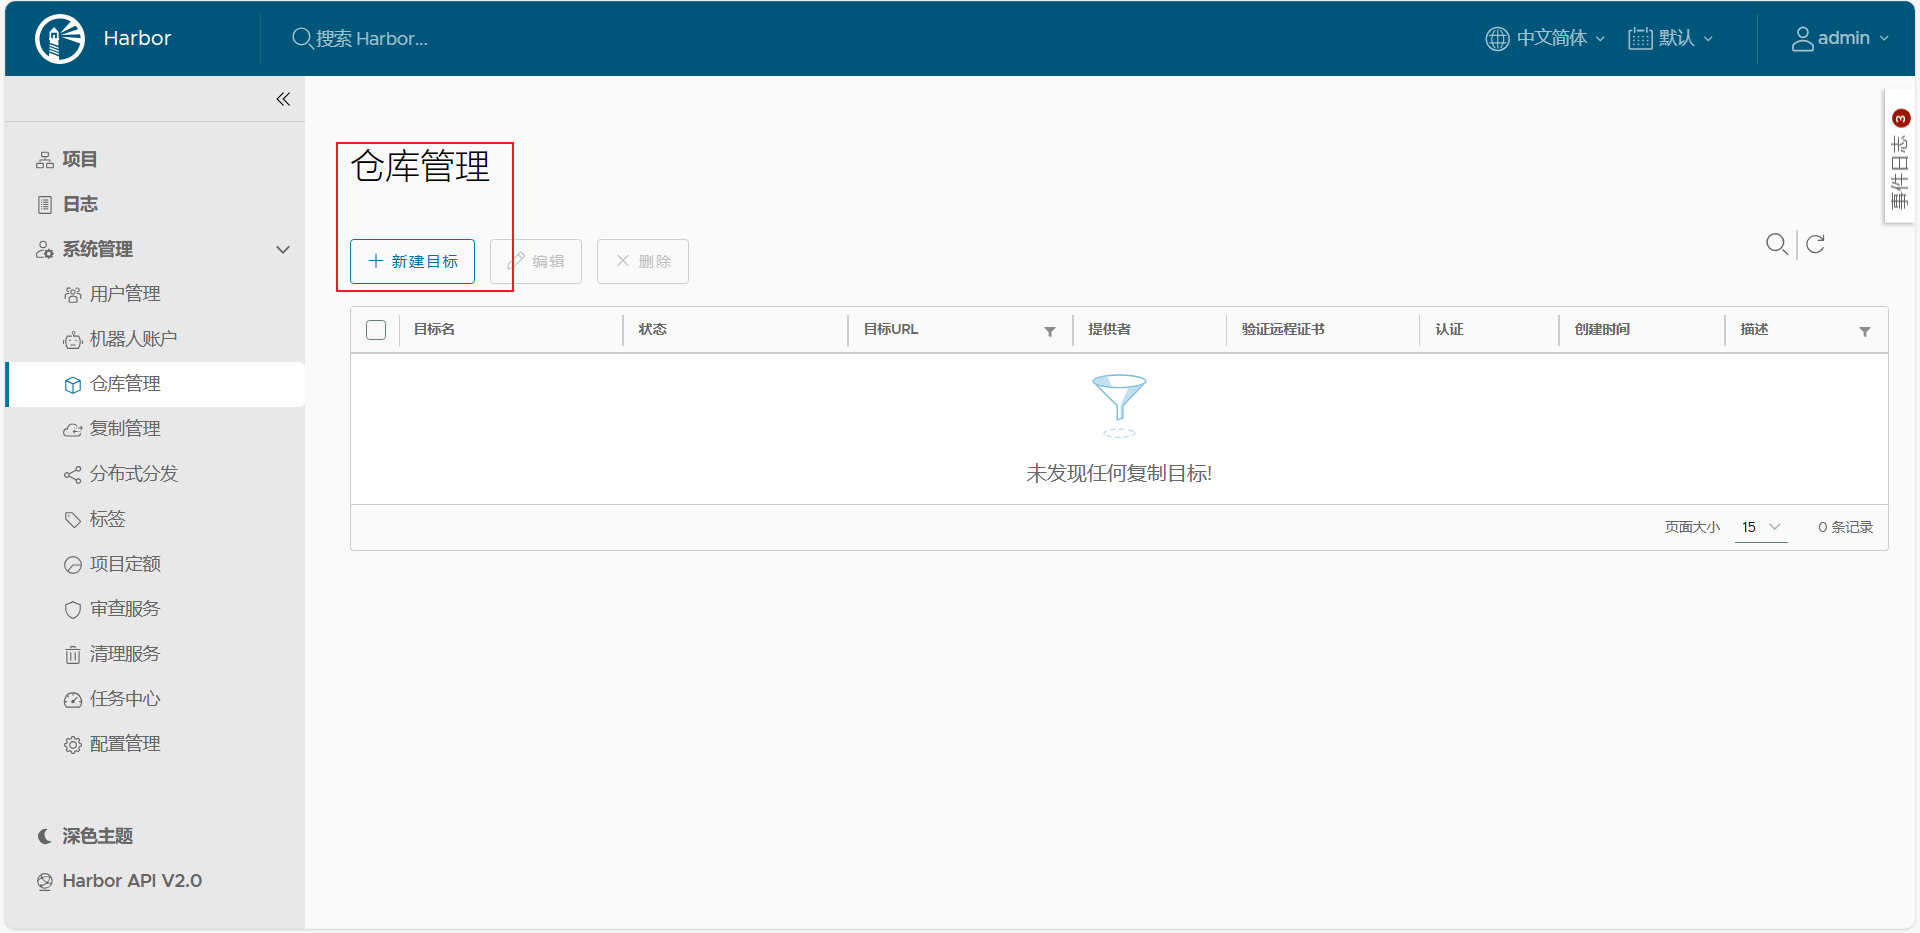Click the 新建目标 button
The width and height of the screenshot is (1920, 933).
point(412,261)
